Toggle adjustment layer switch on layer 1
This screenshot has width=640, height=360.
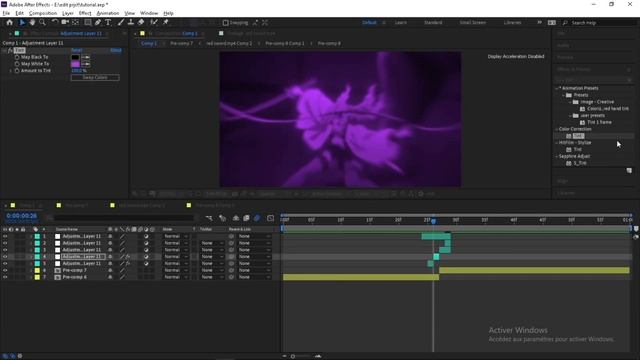(x=146, y=236)
